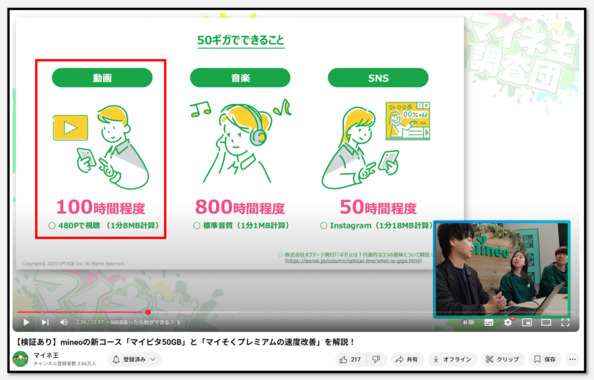Enter fullscreen mode
Viewport: 594px width, 380px height.
click(565, 322)
